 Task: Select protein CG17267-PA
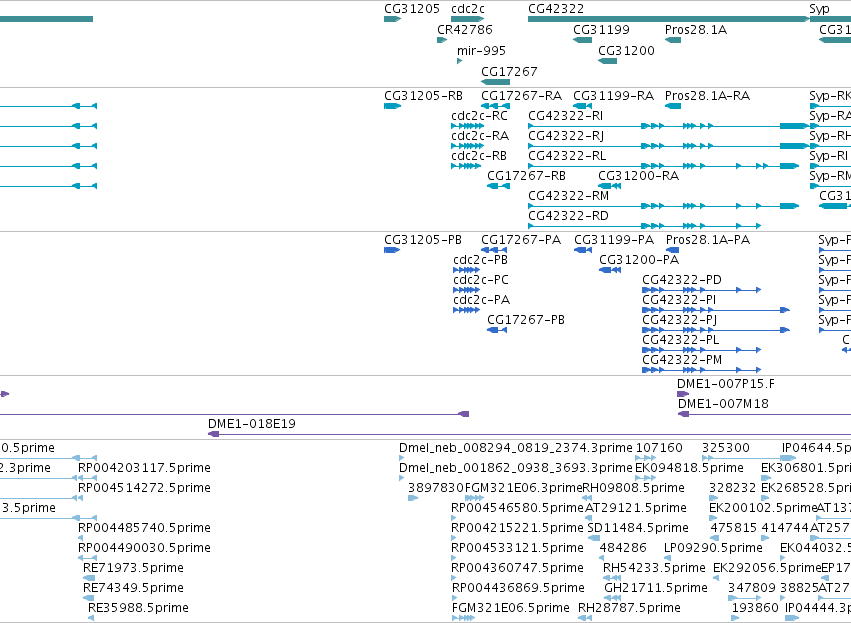click(x=521, y=240)
